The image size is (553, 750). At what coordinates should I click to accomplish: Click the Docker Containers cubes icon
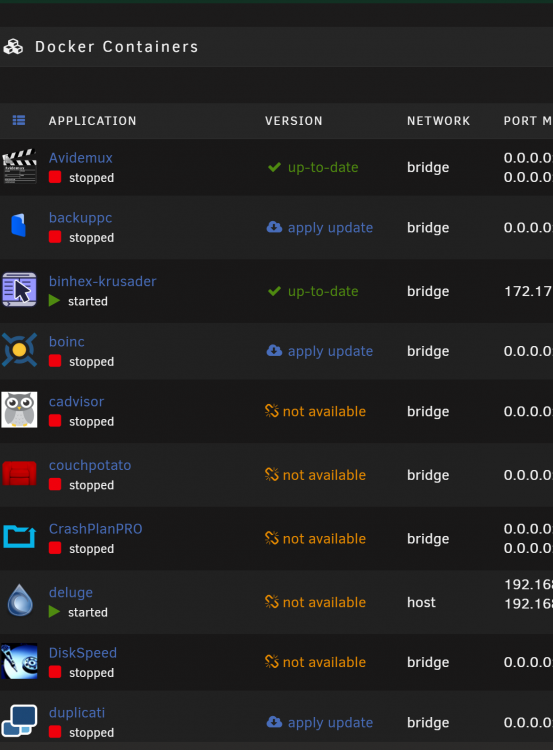[x=13, y=47]
